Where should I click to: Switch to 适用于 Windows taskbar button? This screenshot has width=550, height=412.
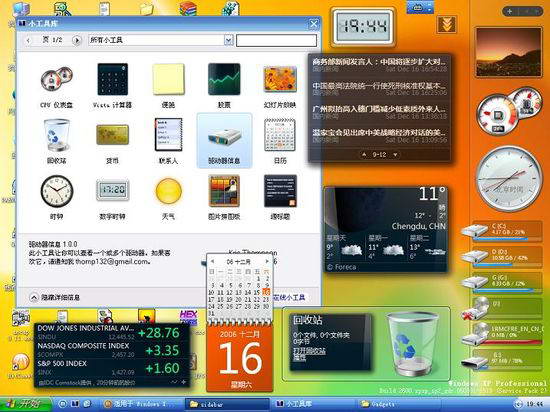(142, 404)
